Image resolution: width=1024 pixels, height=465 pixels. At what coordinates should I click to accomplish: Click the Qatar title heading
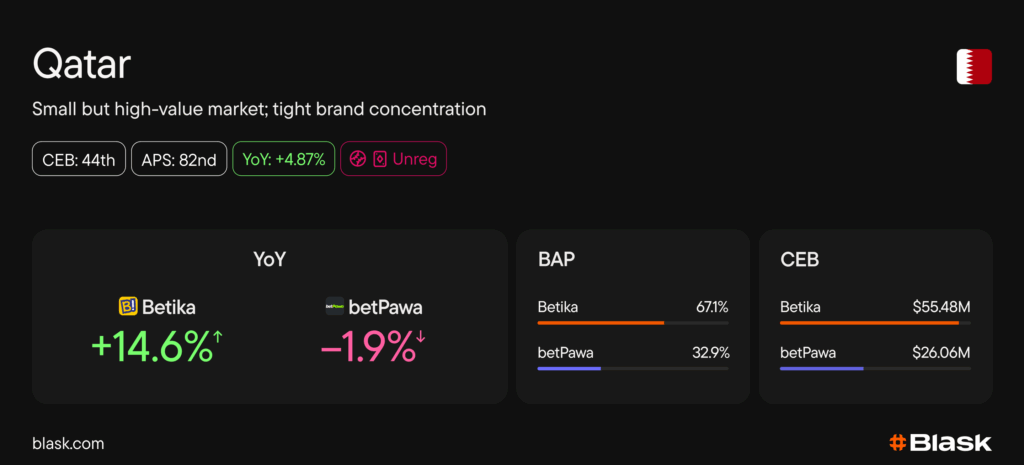click(81, 65)
